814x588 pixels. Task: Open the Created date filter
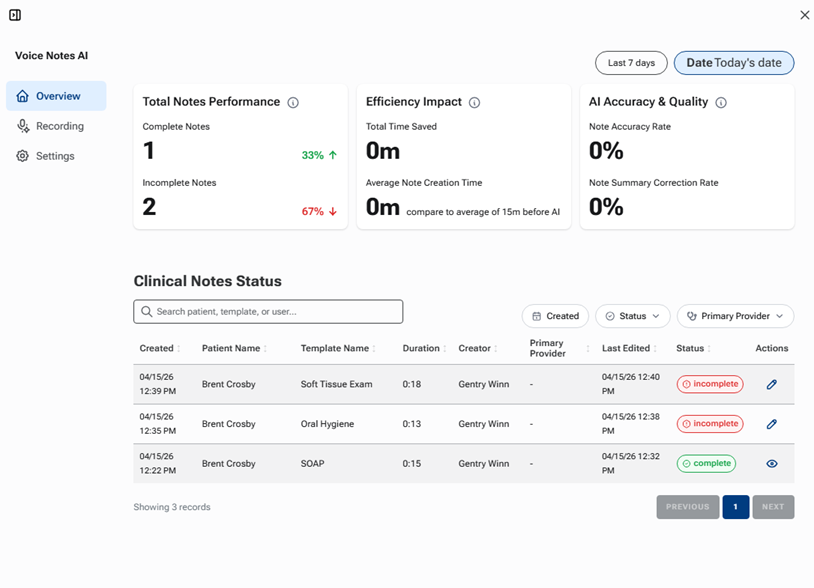pos(555,316)
